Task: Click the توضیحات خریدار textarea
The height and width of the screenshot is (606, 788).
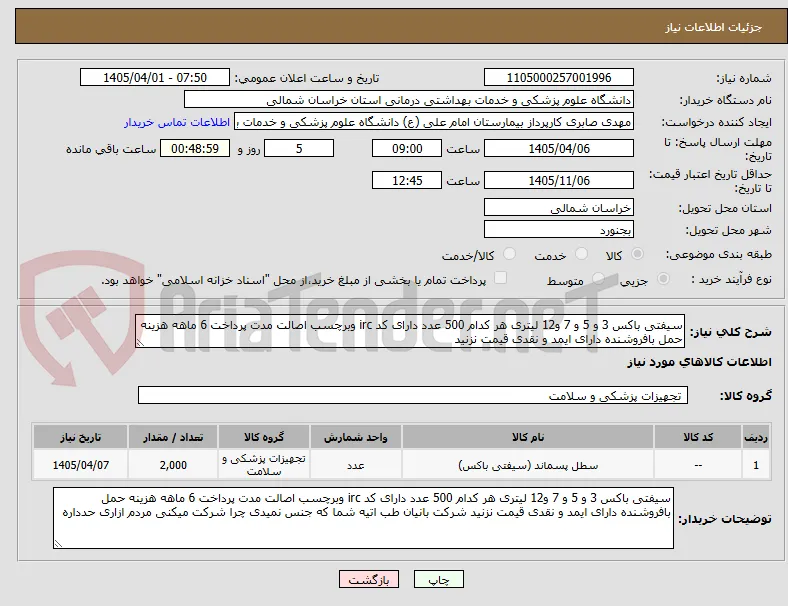Action: point(363,518)
